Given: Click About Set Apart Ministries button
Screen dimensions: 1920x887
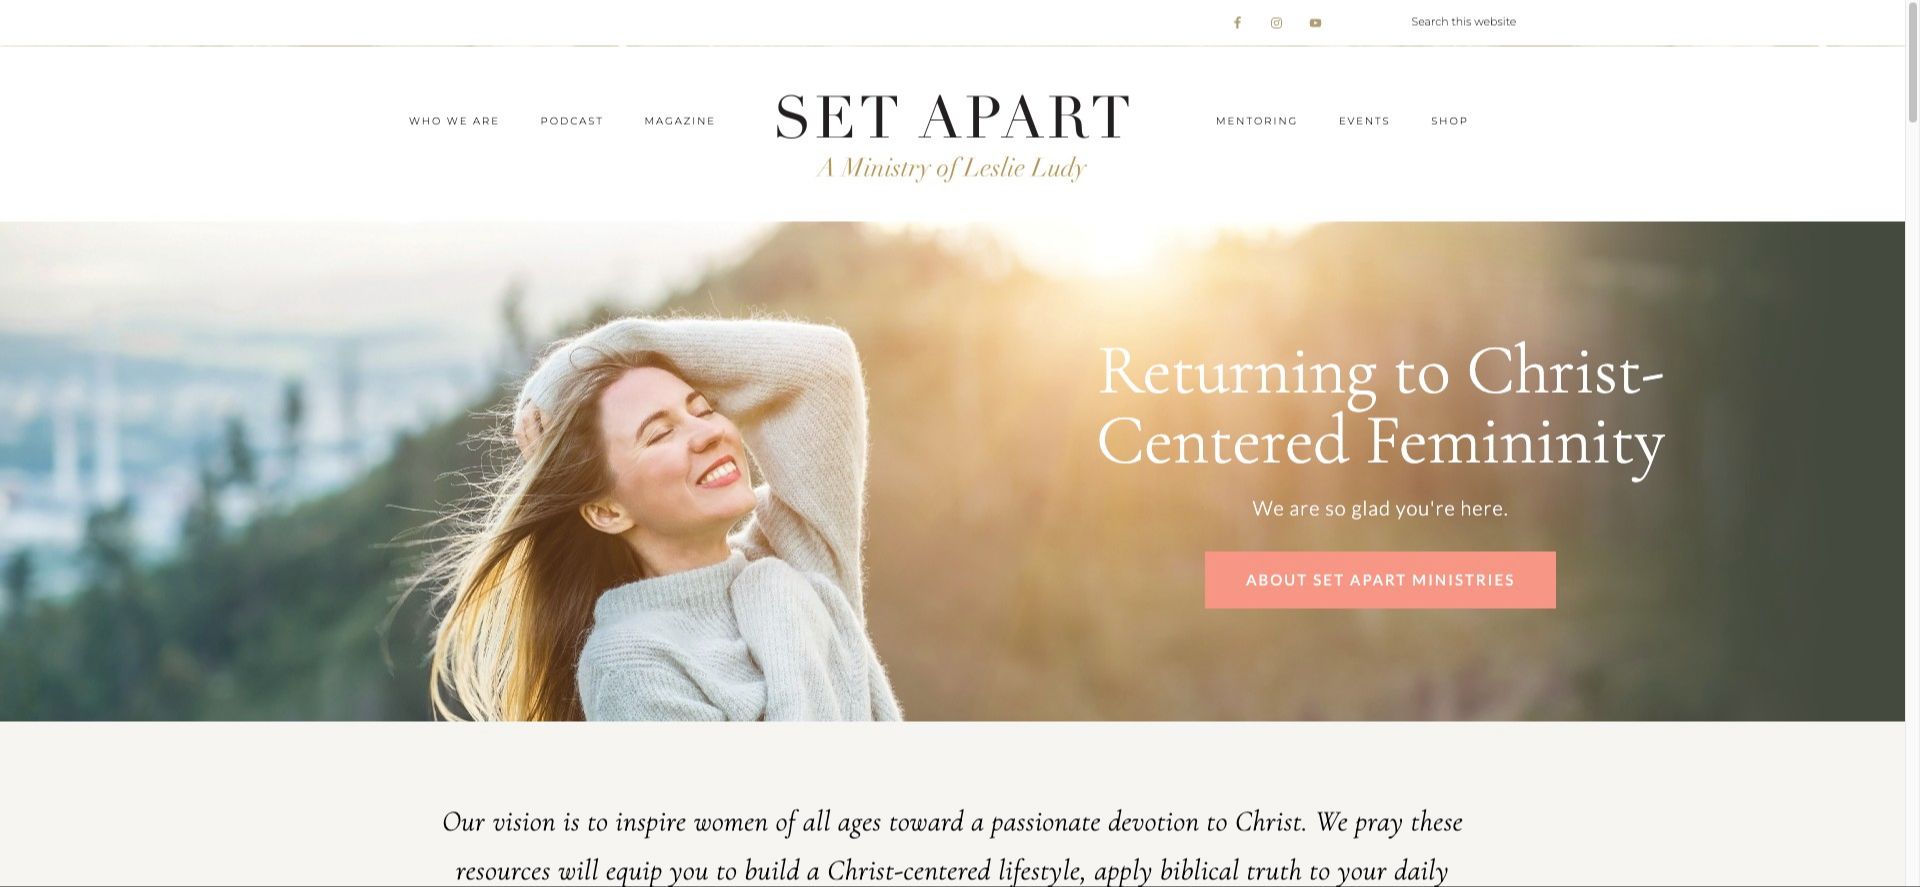Looking at the screenshot, I should 1379,580.
